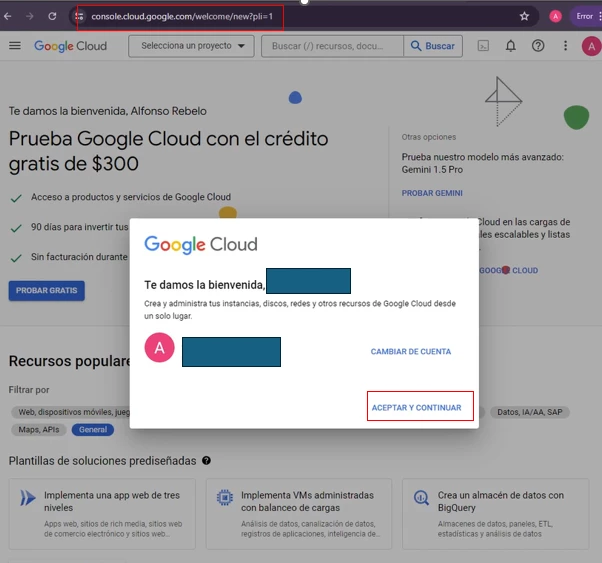Toggle the Maps, APIs filter chip
This screenshot has height=563, width=602.
39,429
